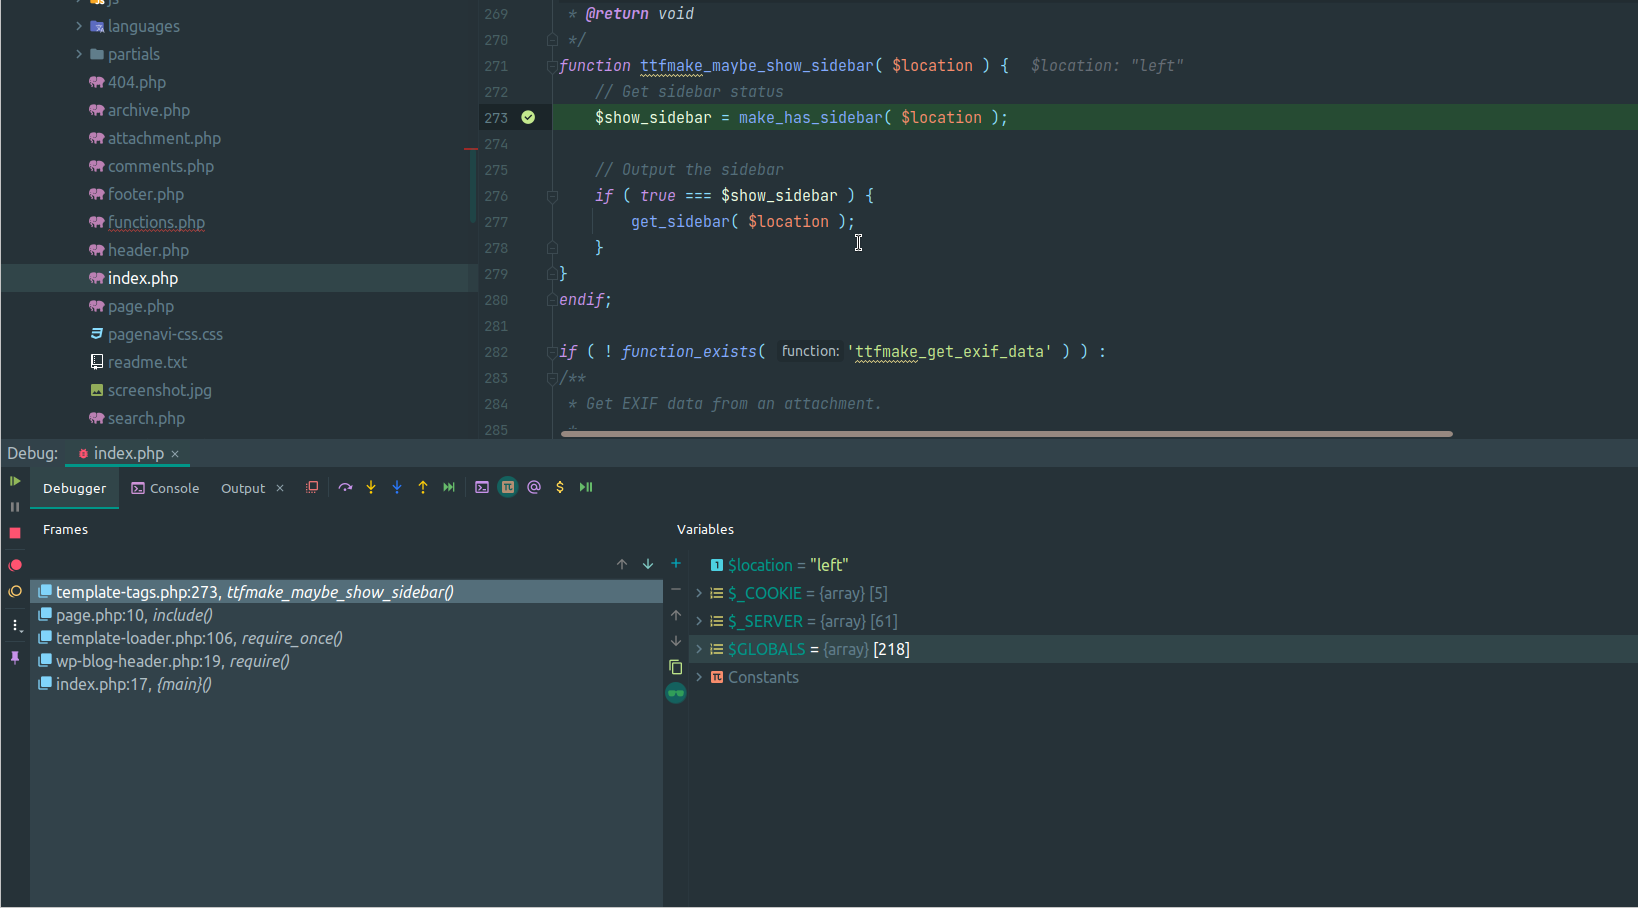Open attachment.php in project tree
This screenshot has width=1638, height=908.
pos(164,138)
